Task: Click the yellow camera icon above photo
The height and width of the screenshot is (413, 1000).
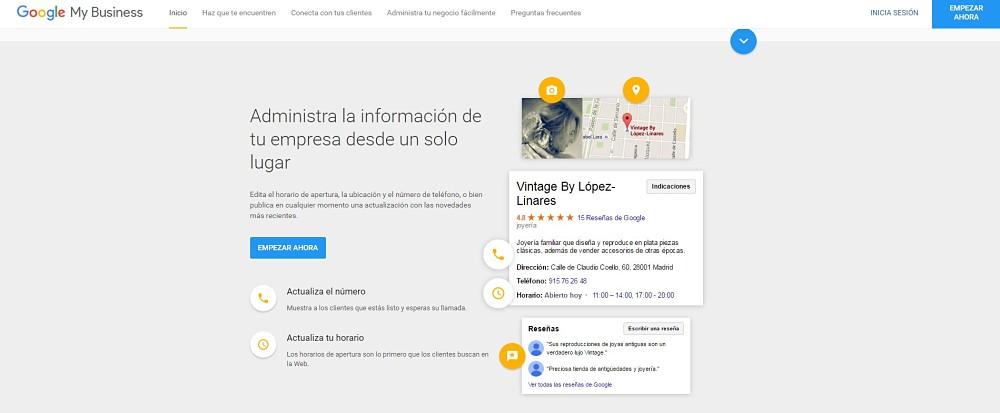Action: pos(552,91)
